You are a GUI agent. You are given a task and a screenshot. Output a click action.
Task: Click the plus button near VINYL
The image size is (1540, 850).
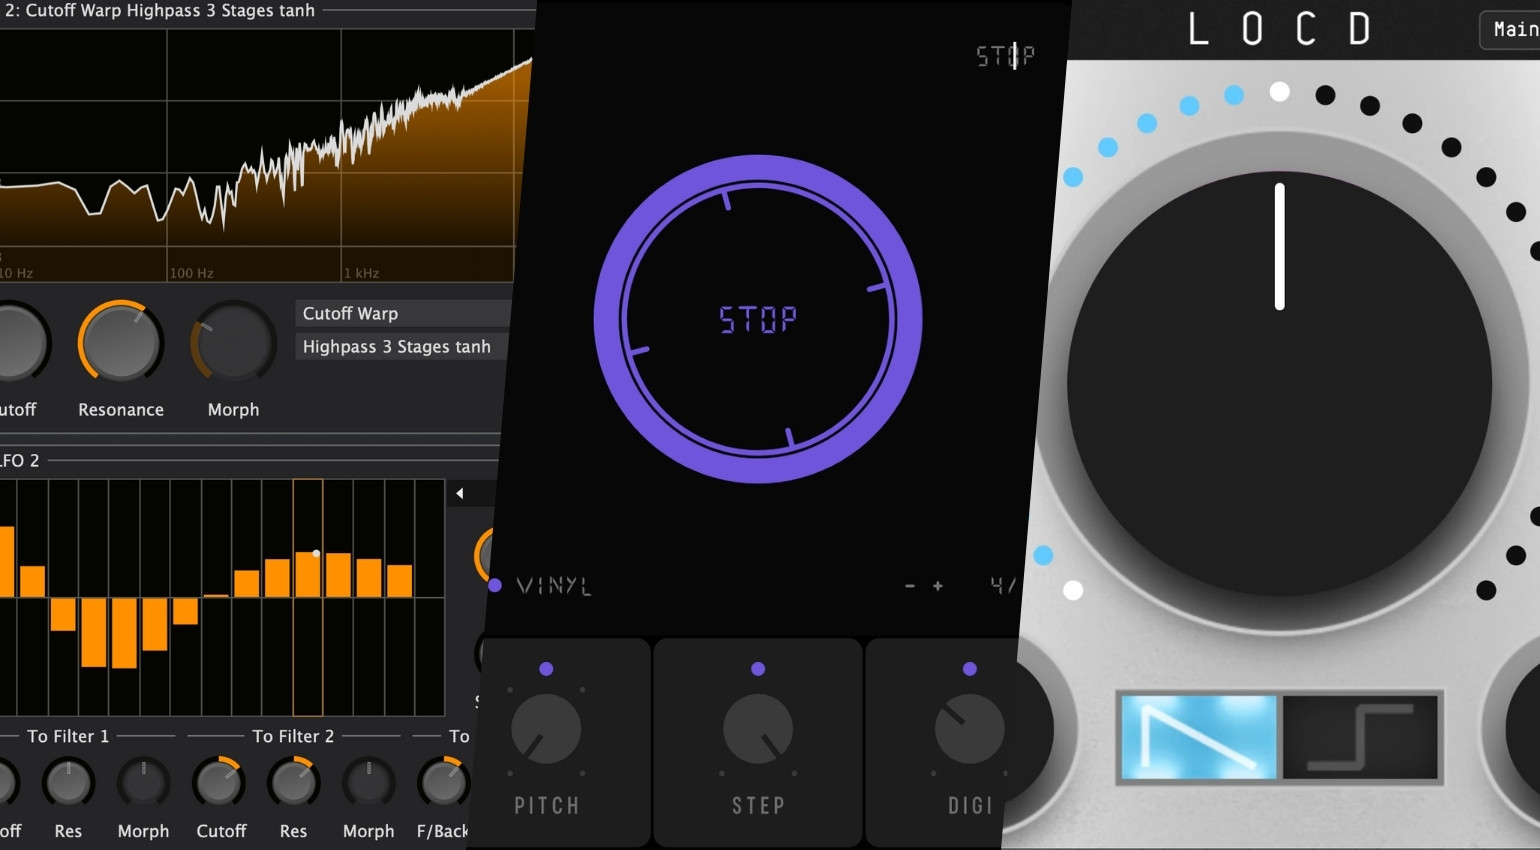[x=938, y=586]
